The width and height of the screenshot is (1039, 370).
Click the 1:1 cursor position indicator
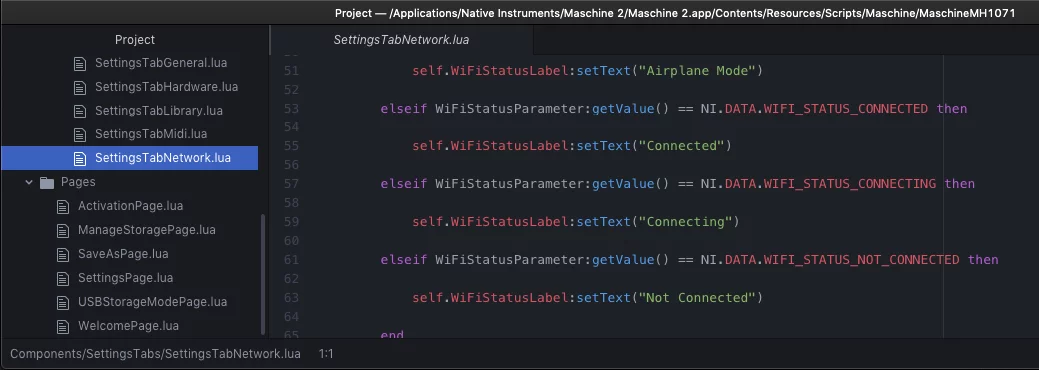pos(325,354)
